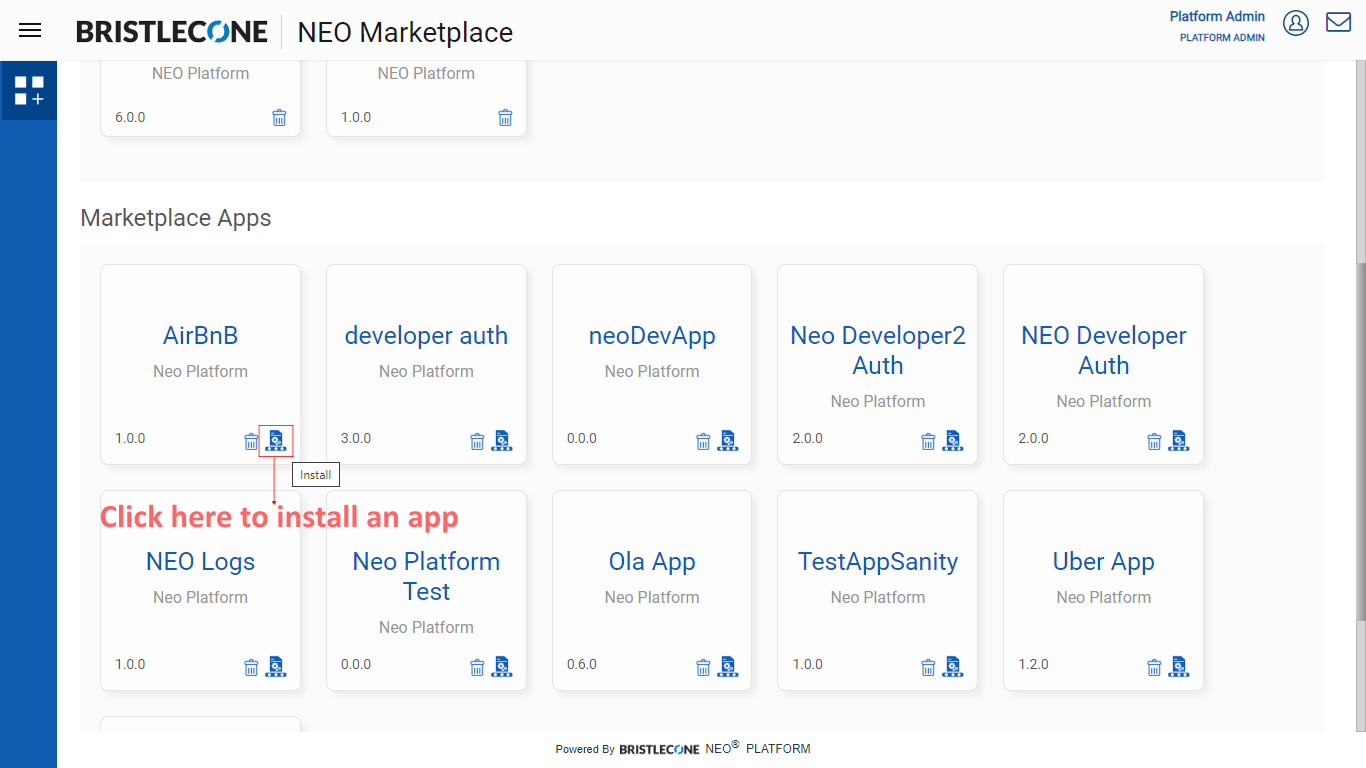
Task: Open the hamburger navigation menu
Action: [x=30, y=30]
